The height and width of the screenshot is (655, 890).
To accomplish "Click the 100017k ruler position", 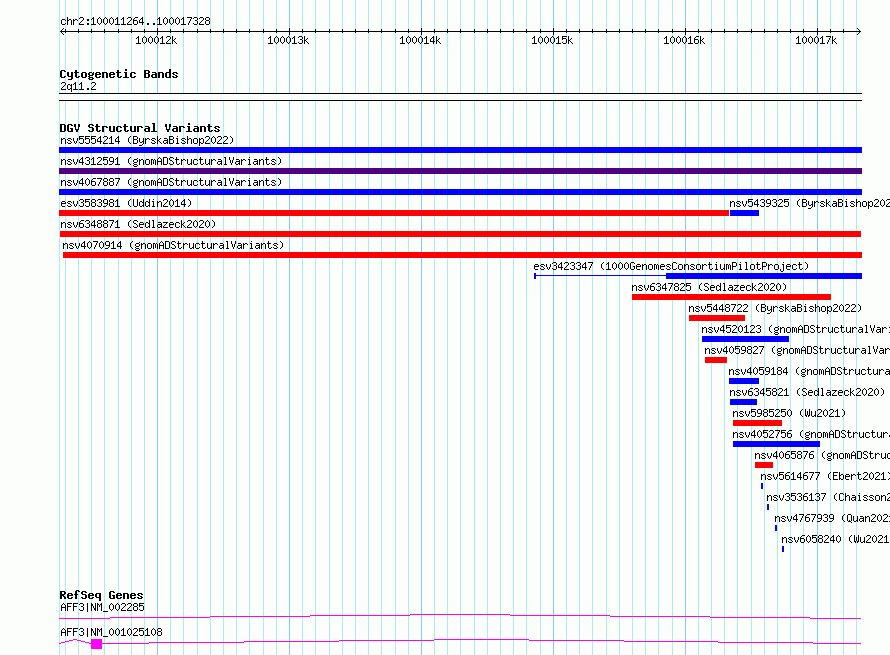I will (x=816, y=40).
